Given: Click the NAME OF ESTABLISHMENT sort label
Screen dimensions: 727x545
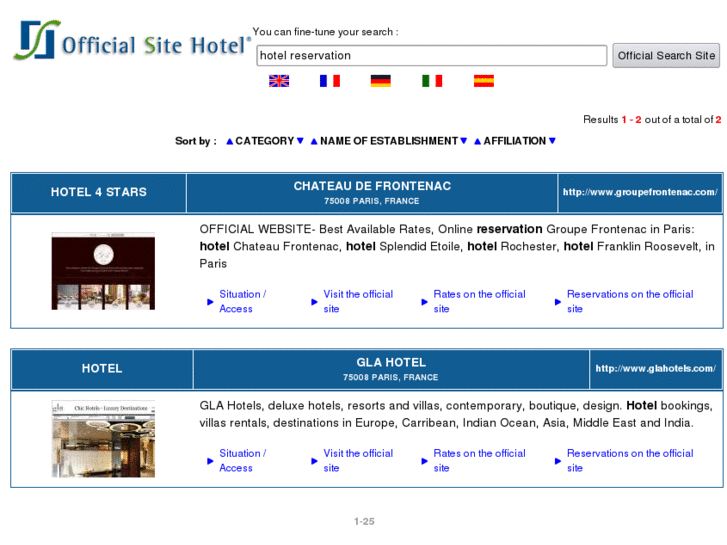Looking at the screenshot, I should pyautogui.click(x=389, y=141).
